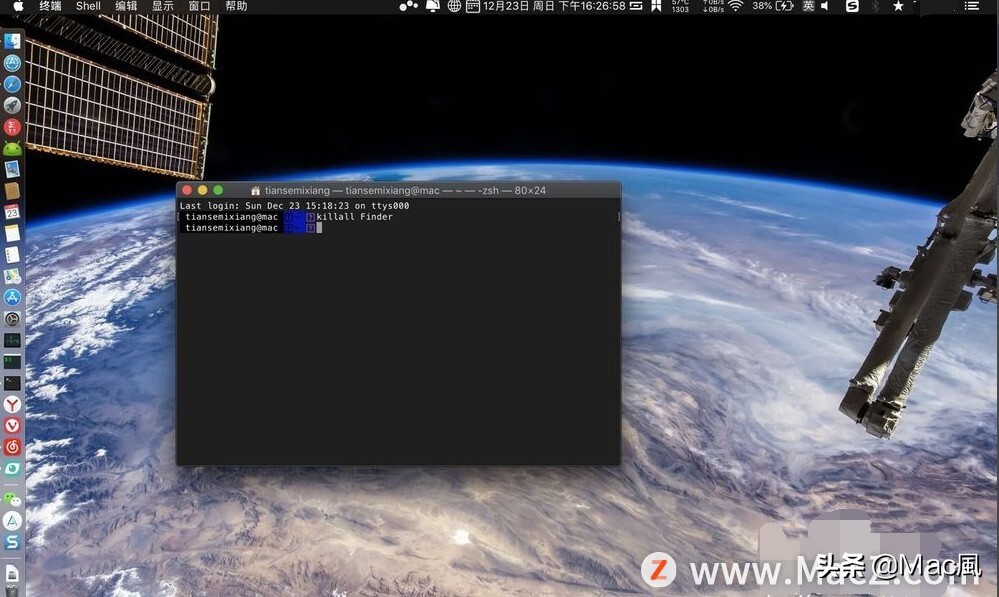Open WeChat from the Dock
The image size is (999, 597).
12,500
